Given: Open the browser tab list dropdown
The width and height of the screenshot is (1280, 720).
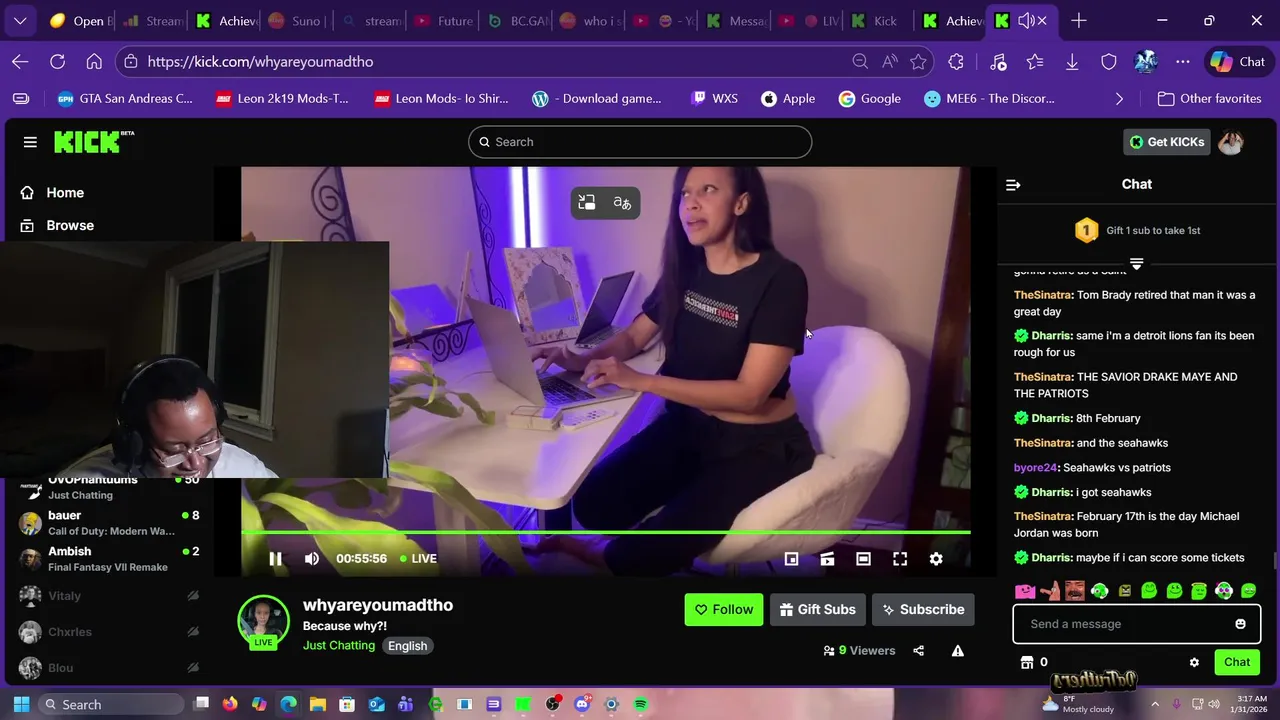Looking at the screenshot, I should 20,20.
